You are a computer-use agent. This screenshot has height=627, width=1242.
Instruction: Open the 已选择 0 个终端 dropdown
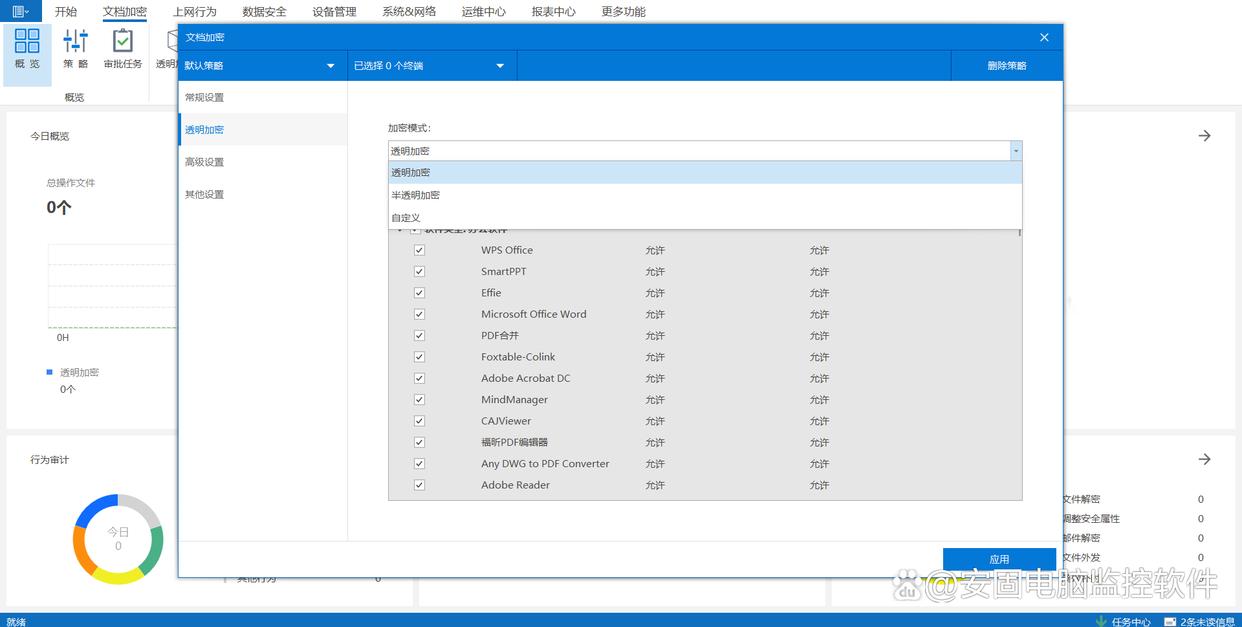tap(500, 66)
